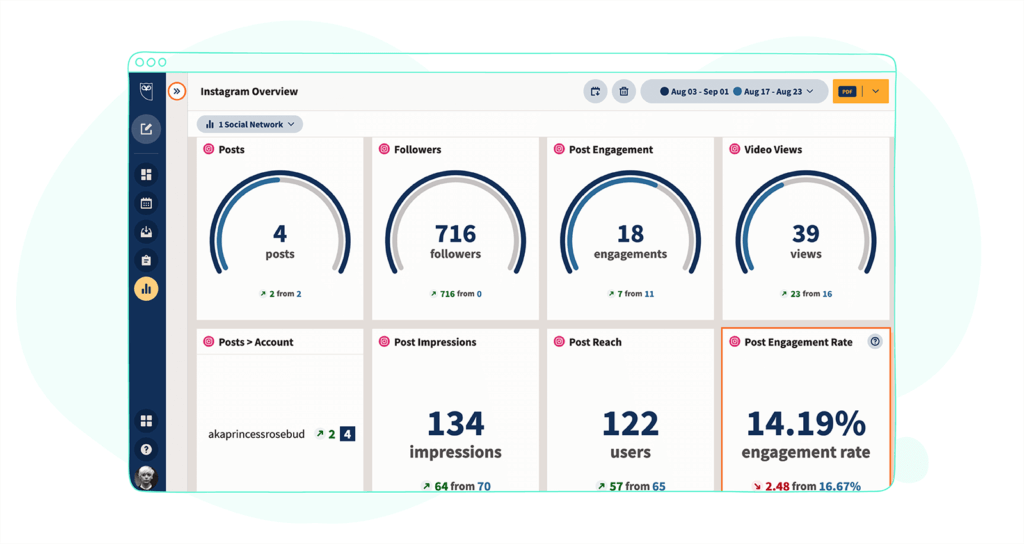Image resolution: width=1024 pixels, height=544 pixels.
Task: Click the Instagram icon on Post Engagement card
Action: click(559, 149)
